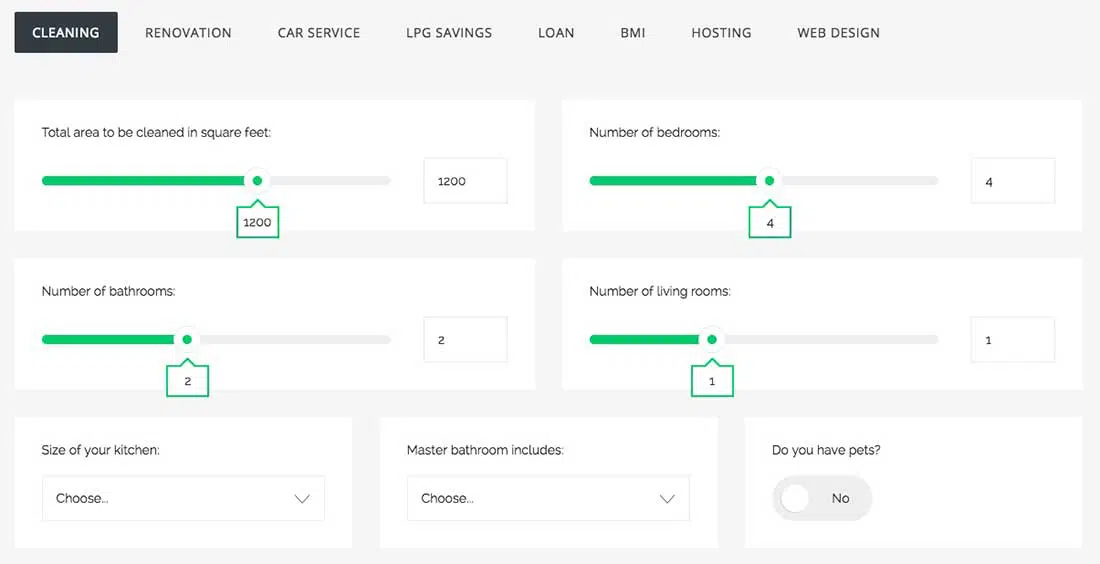This screenshot has width=1100, height=564.
Task: Switch to the Renovation tab
Action: (188, 32)
